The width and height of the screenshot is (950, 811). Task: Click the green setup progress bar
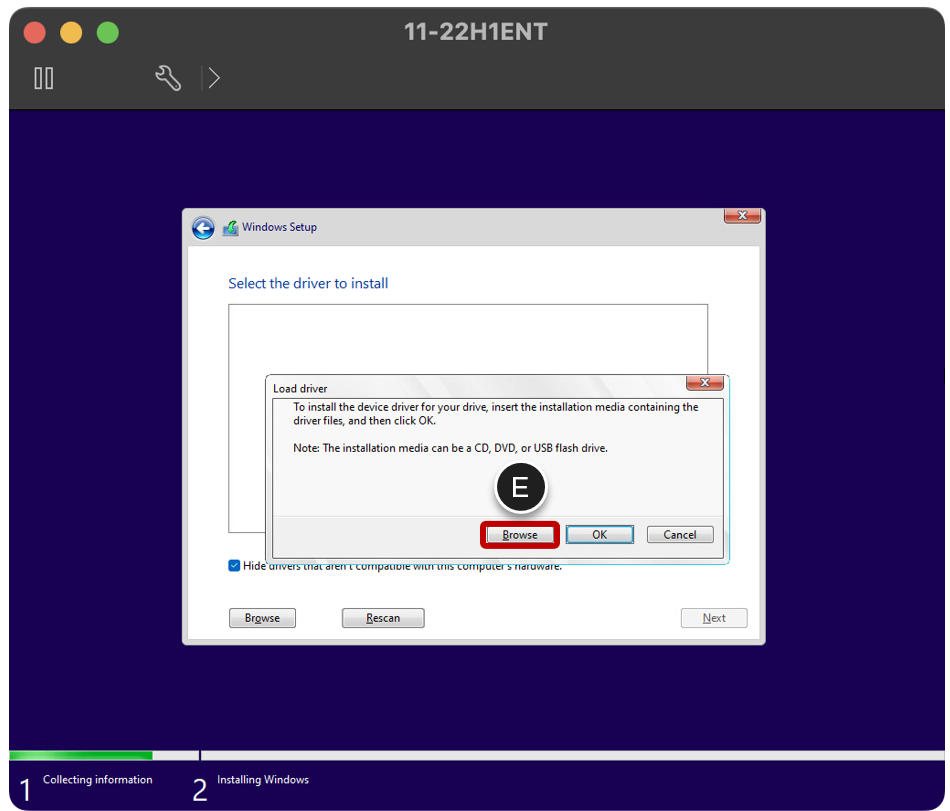[80, 755]
